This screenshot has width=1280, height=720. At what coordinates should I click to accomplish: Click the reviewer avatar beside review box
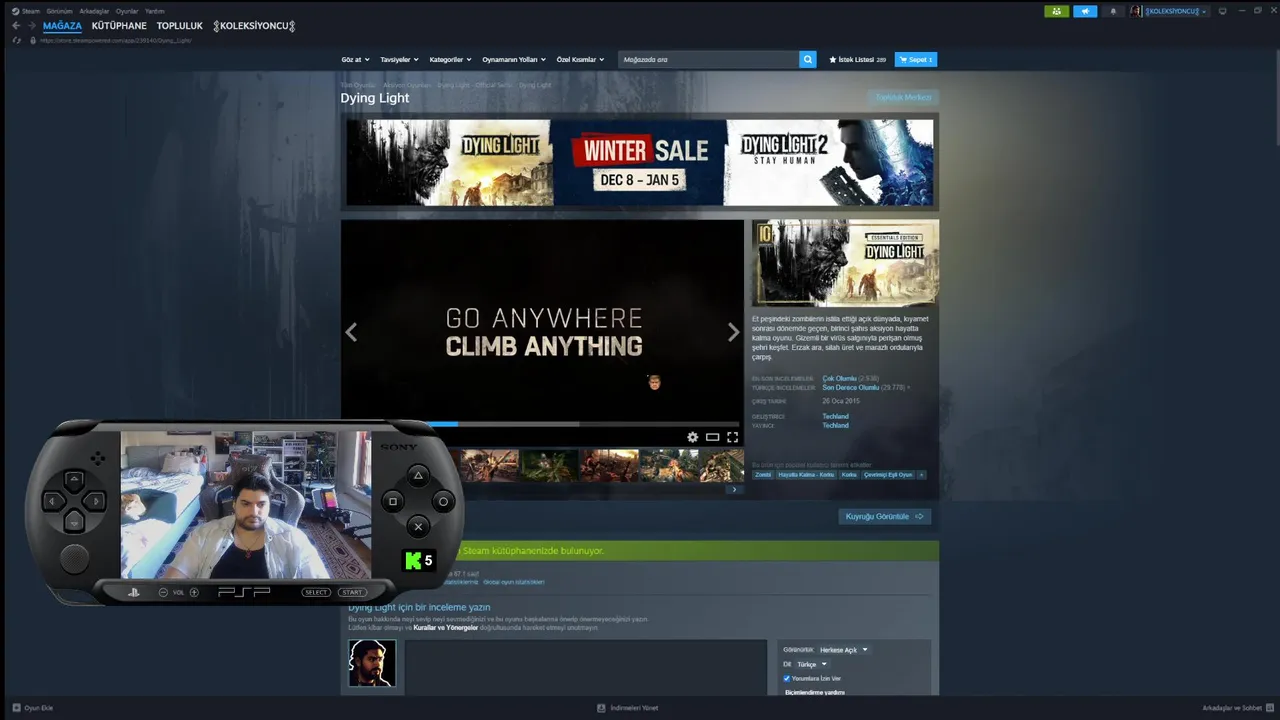[x=372, y=663]
